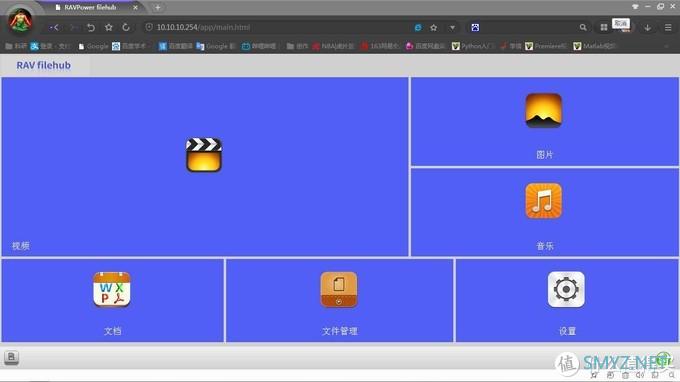This screenshot has width=680, height=382.
Task: Go forward in browser history
Action: coord(73,27)
